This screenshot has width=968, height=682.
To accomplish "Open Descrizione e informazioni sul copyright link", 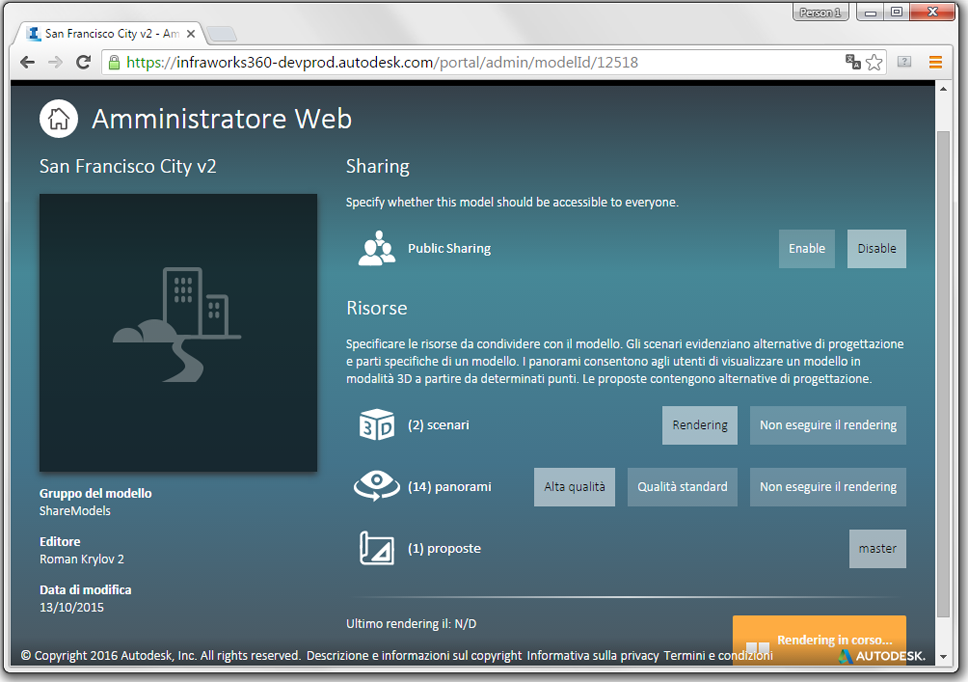I will coord(414,655).
